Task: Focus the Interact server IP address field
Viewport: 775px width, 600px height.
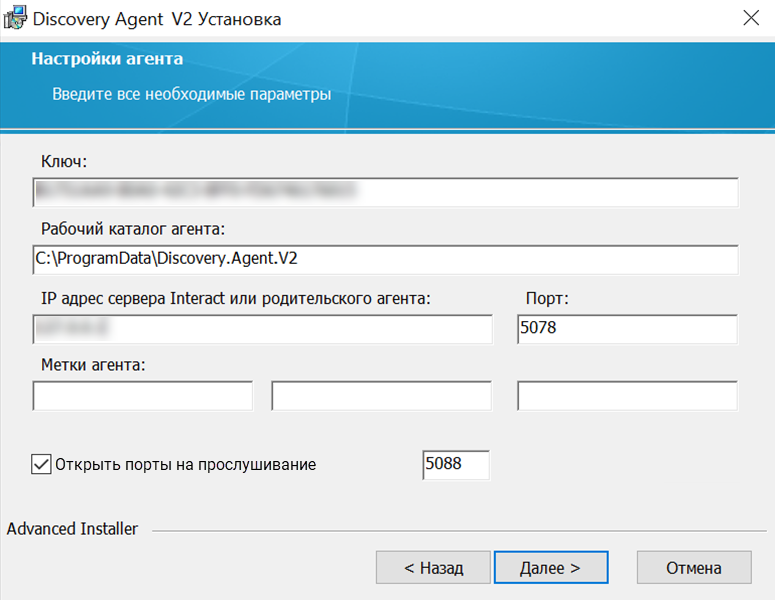Action: pos(262,329)
